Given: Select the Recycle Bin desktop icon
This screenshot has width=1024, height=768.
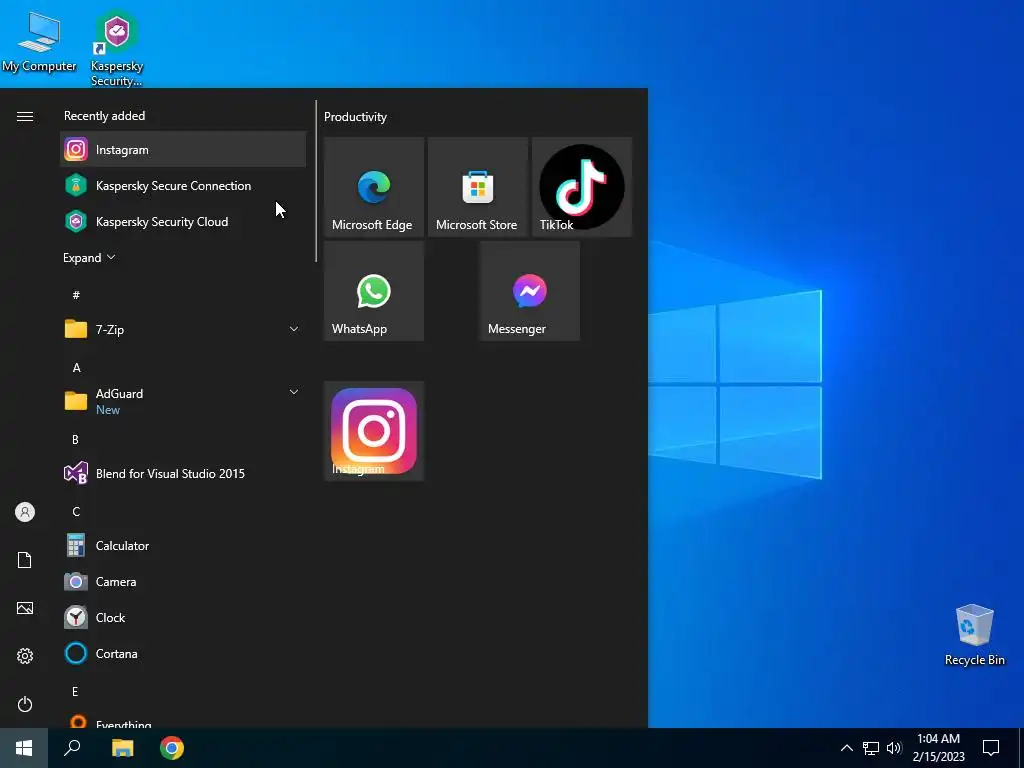Looking at the screenshot, I should [974, 635].
